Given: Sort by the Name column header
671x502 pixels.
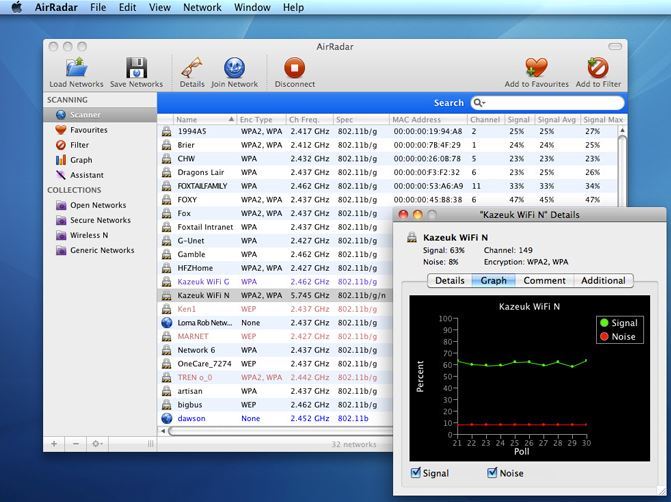Looking at the screenshot, I should 205,119.
